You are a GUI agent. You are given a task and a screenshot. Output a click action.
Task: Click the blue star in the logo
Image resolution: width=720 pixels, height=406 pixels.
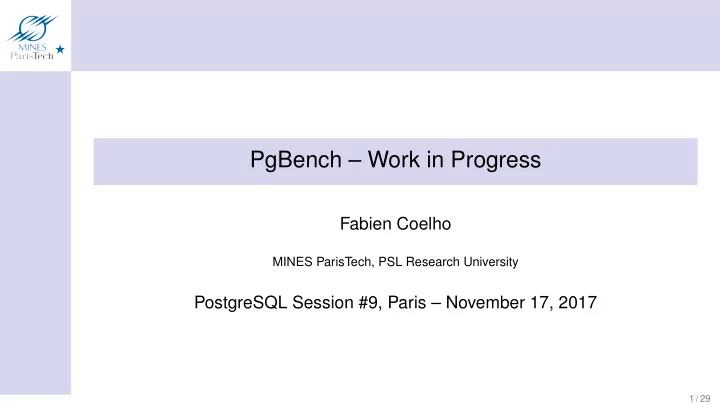(60, 49)
